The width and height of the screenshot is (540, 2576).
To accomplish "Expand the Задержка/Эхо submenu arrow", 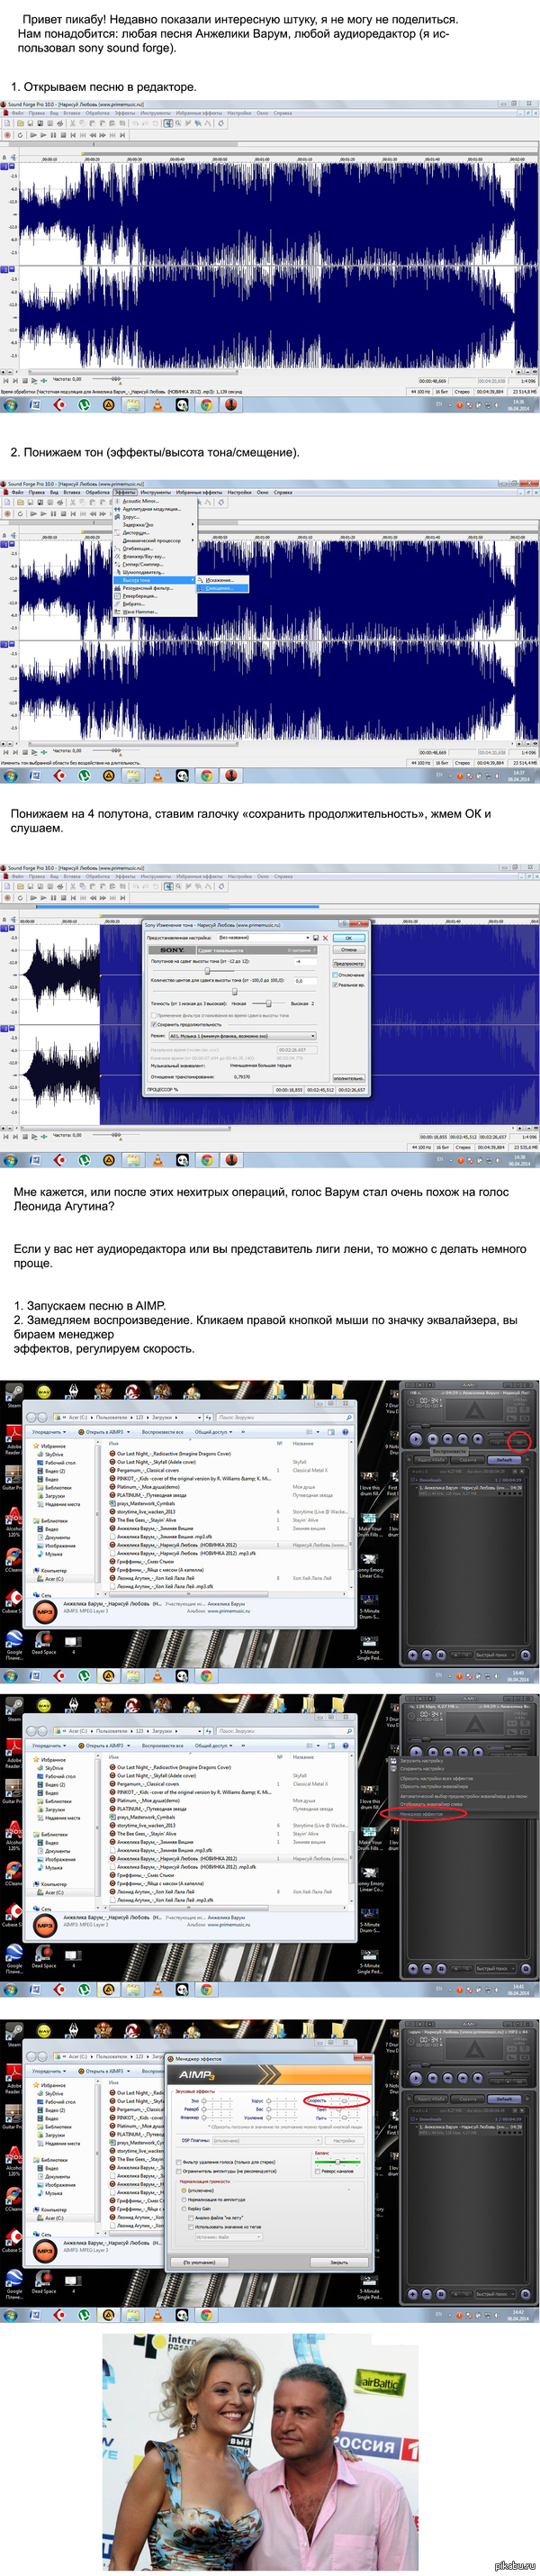I will coord(193,524).
